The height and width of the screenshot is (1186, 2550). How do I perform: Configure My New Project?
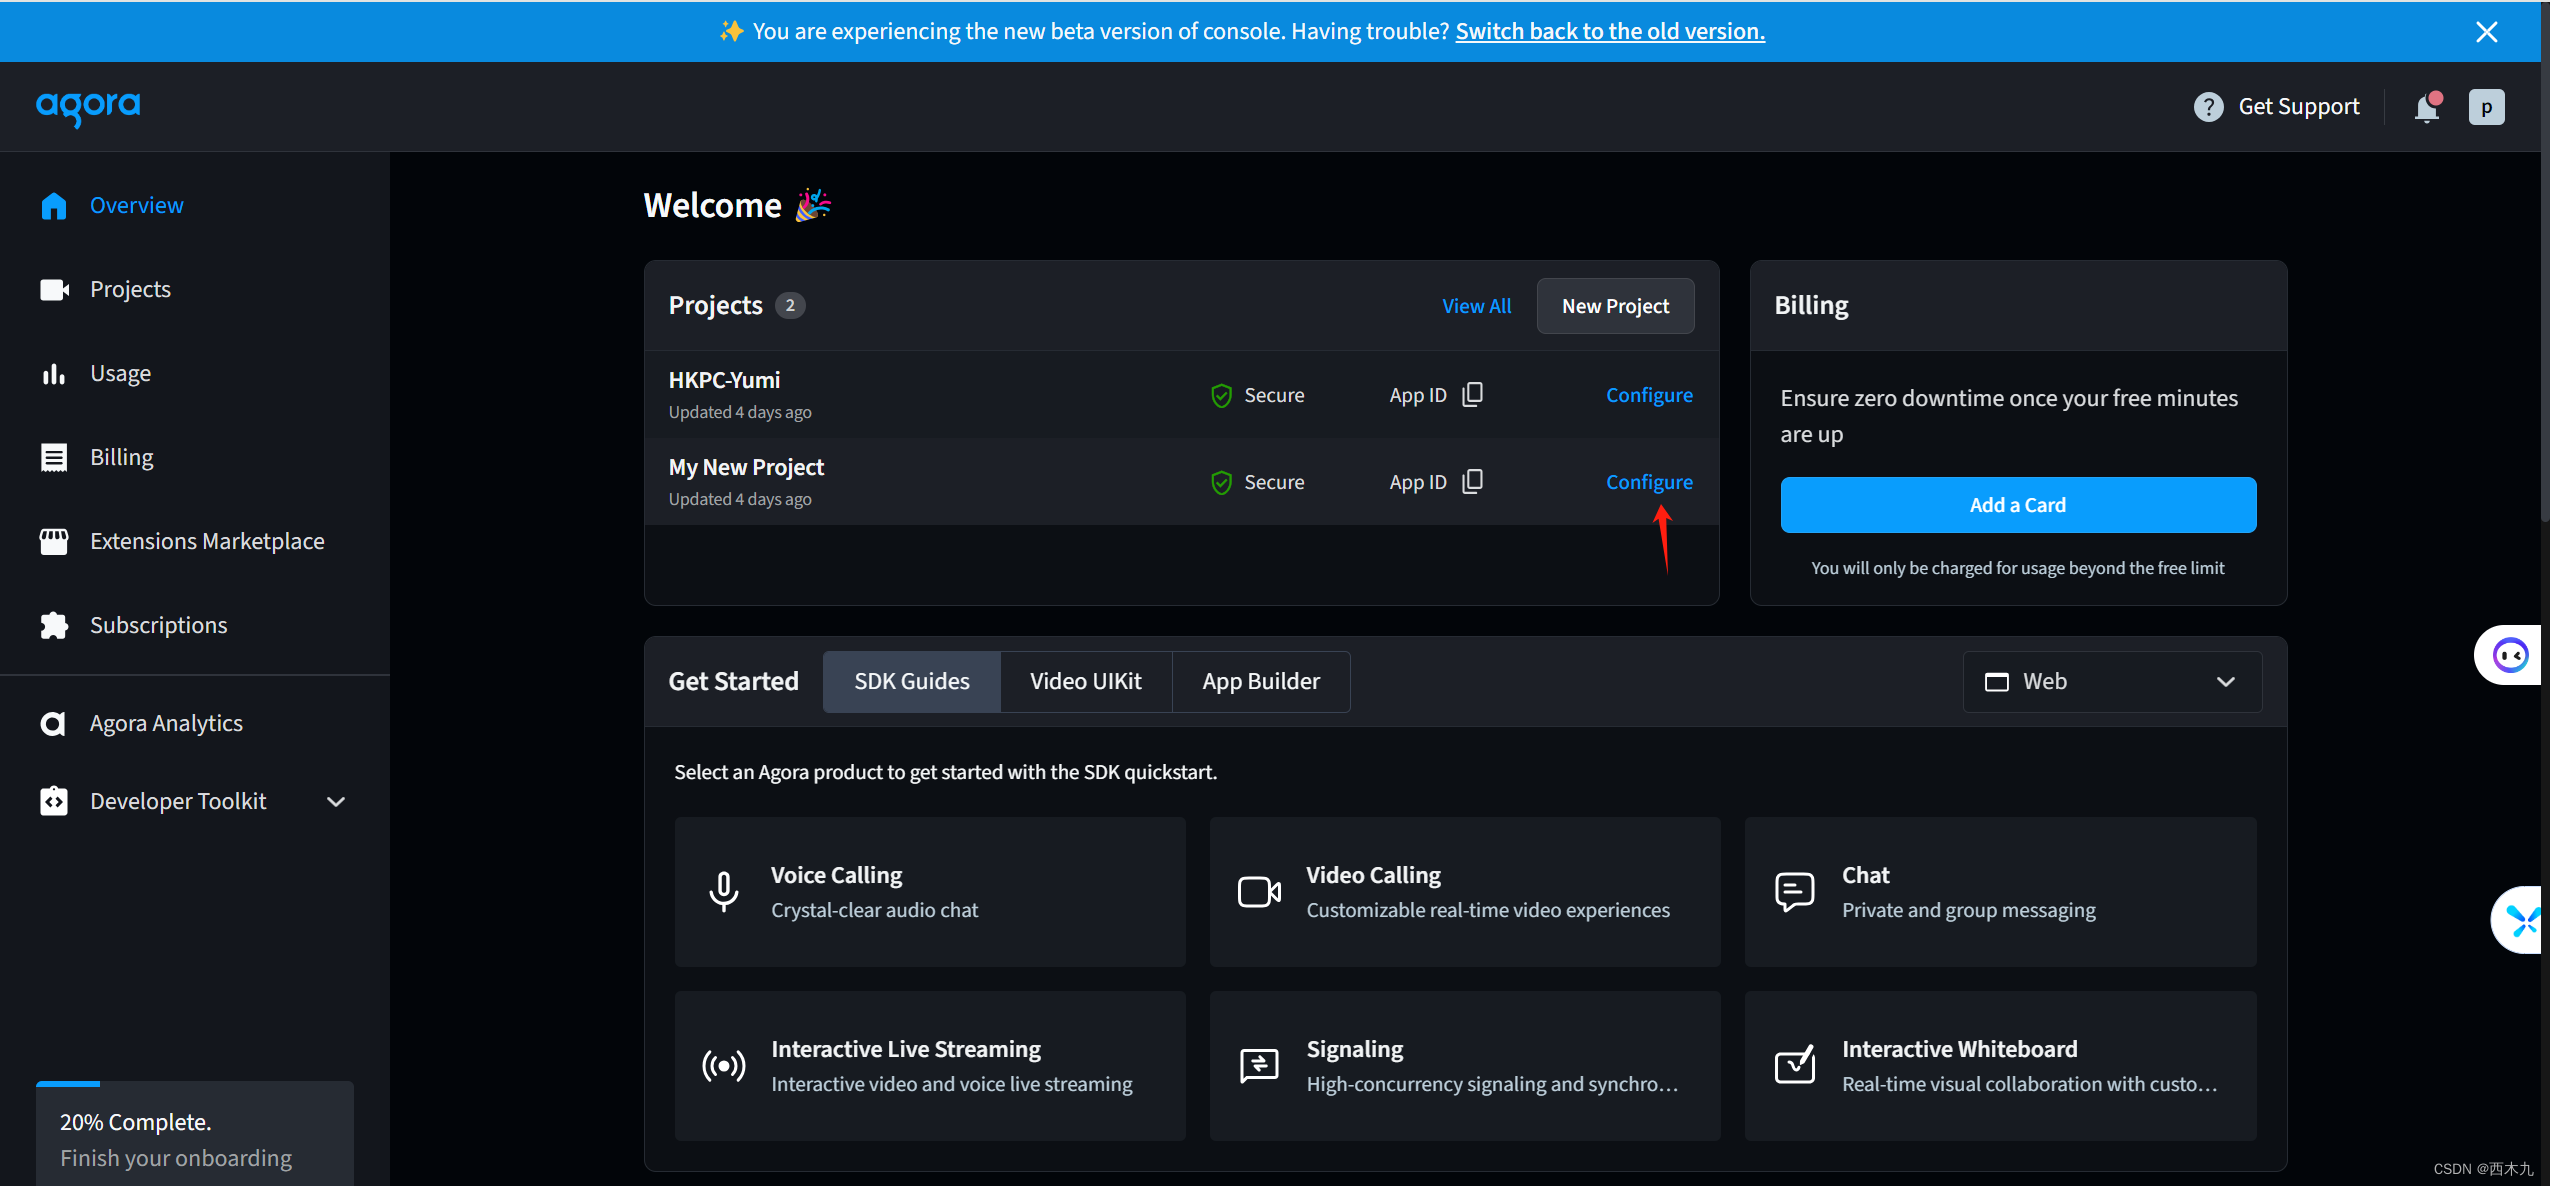click(x=1649, y=482)
